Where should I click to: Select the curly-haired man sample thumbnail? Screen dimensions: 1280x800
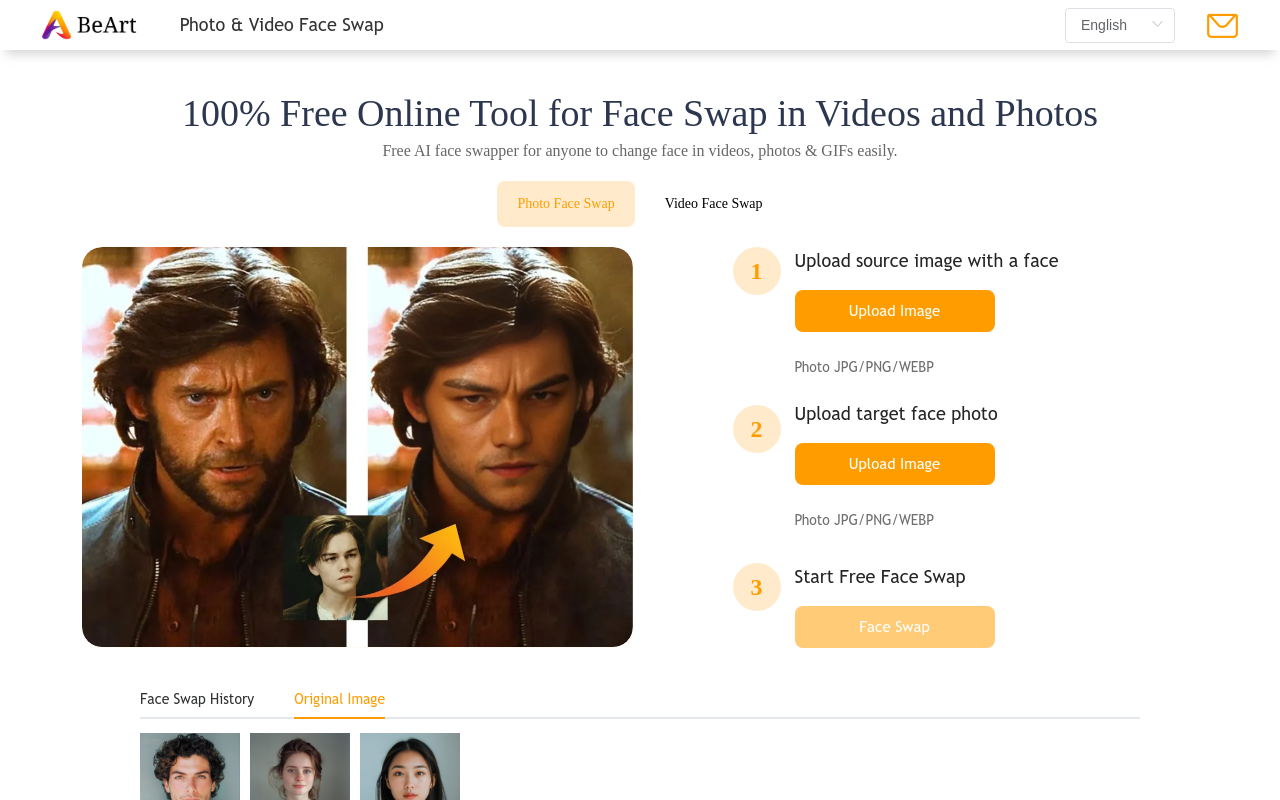190,767
